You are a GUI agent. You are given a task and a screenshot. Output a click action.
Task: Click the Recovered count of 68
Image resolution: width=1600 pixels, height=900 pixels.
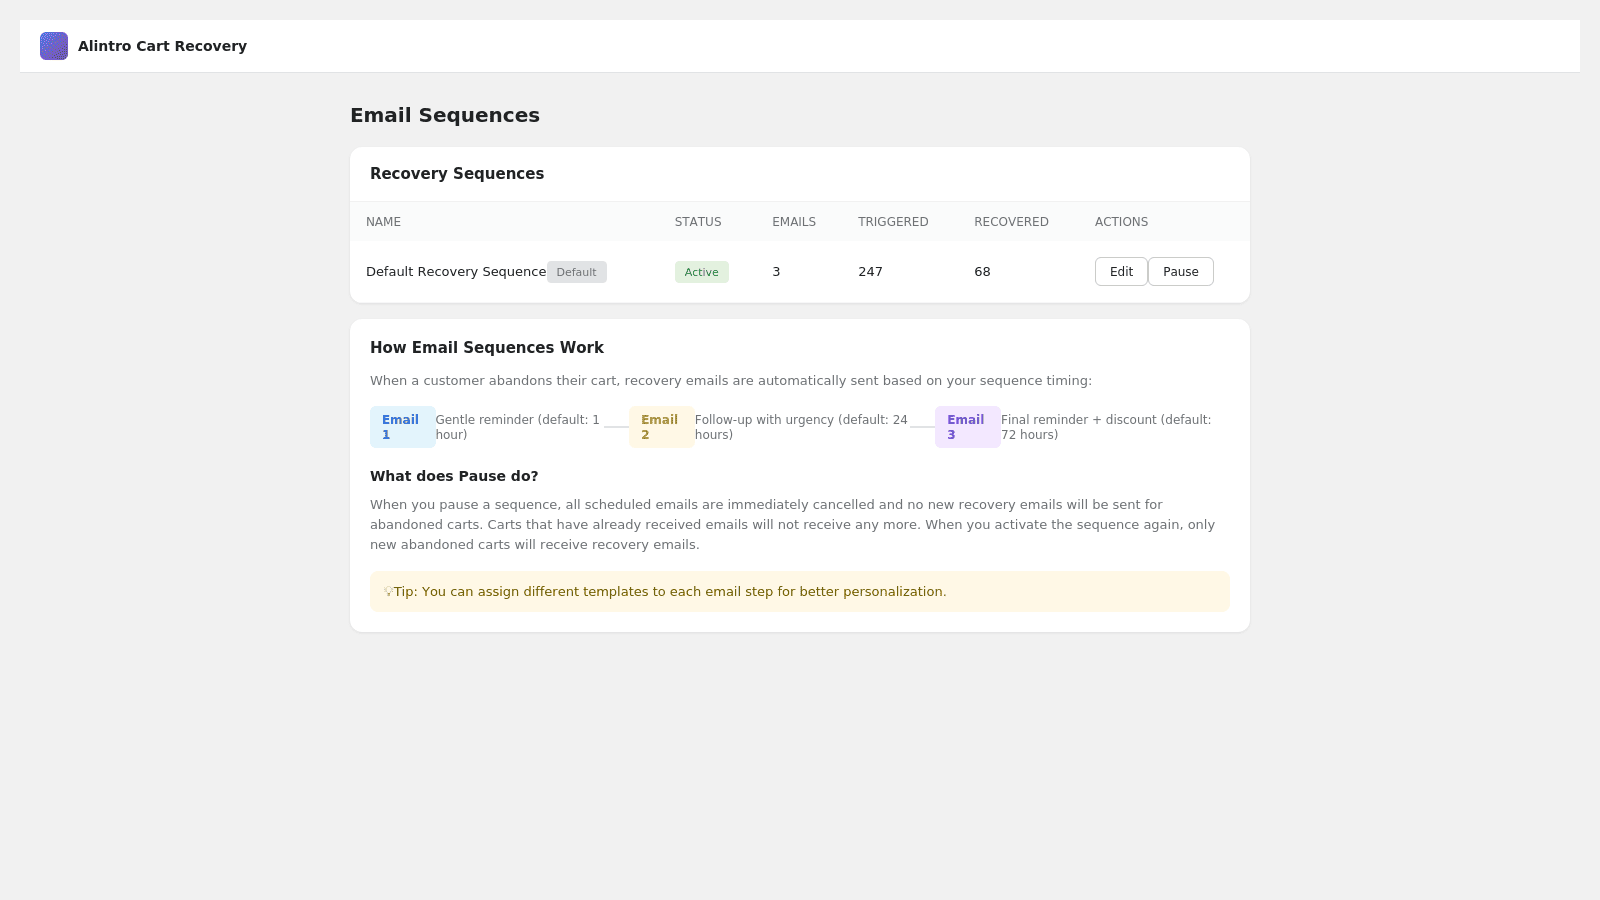click(982, 271)
